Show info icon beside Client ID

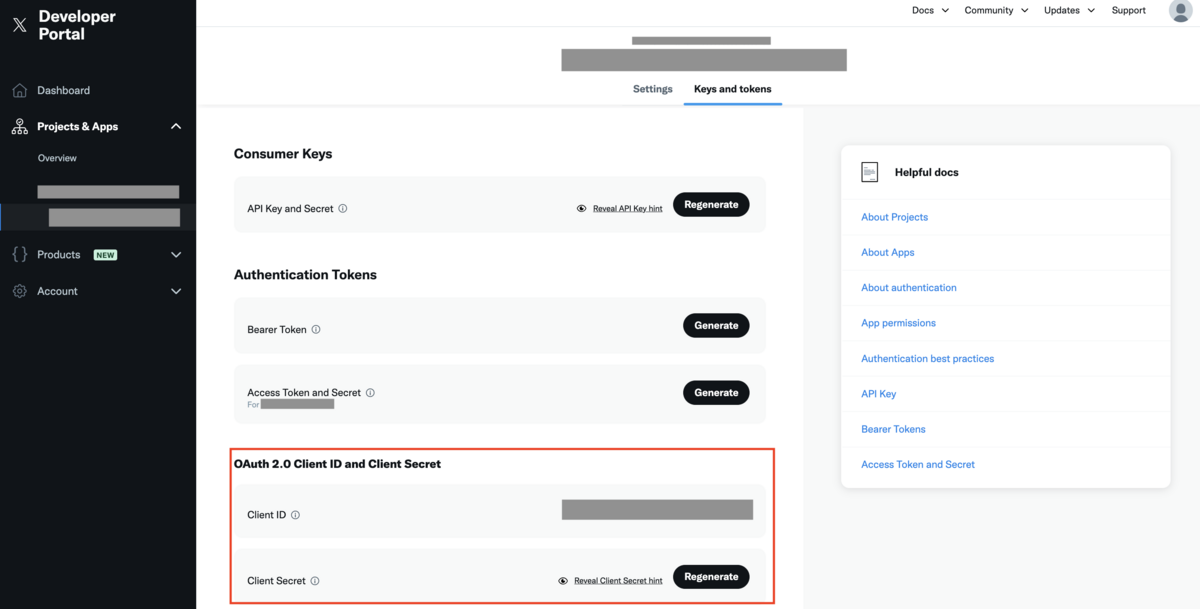(x=295, y=515)
